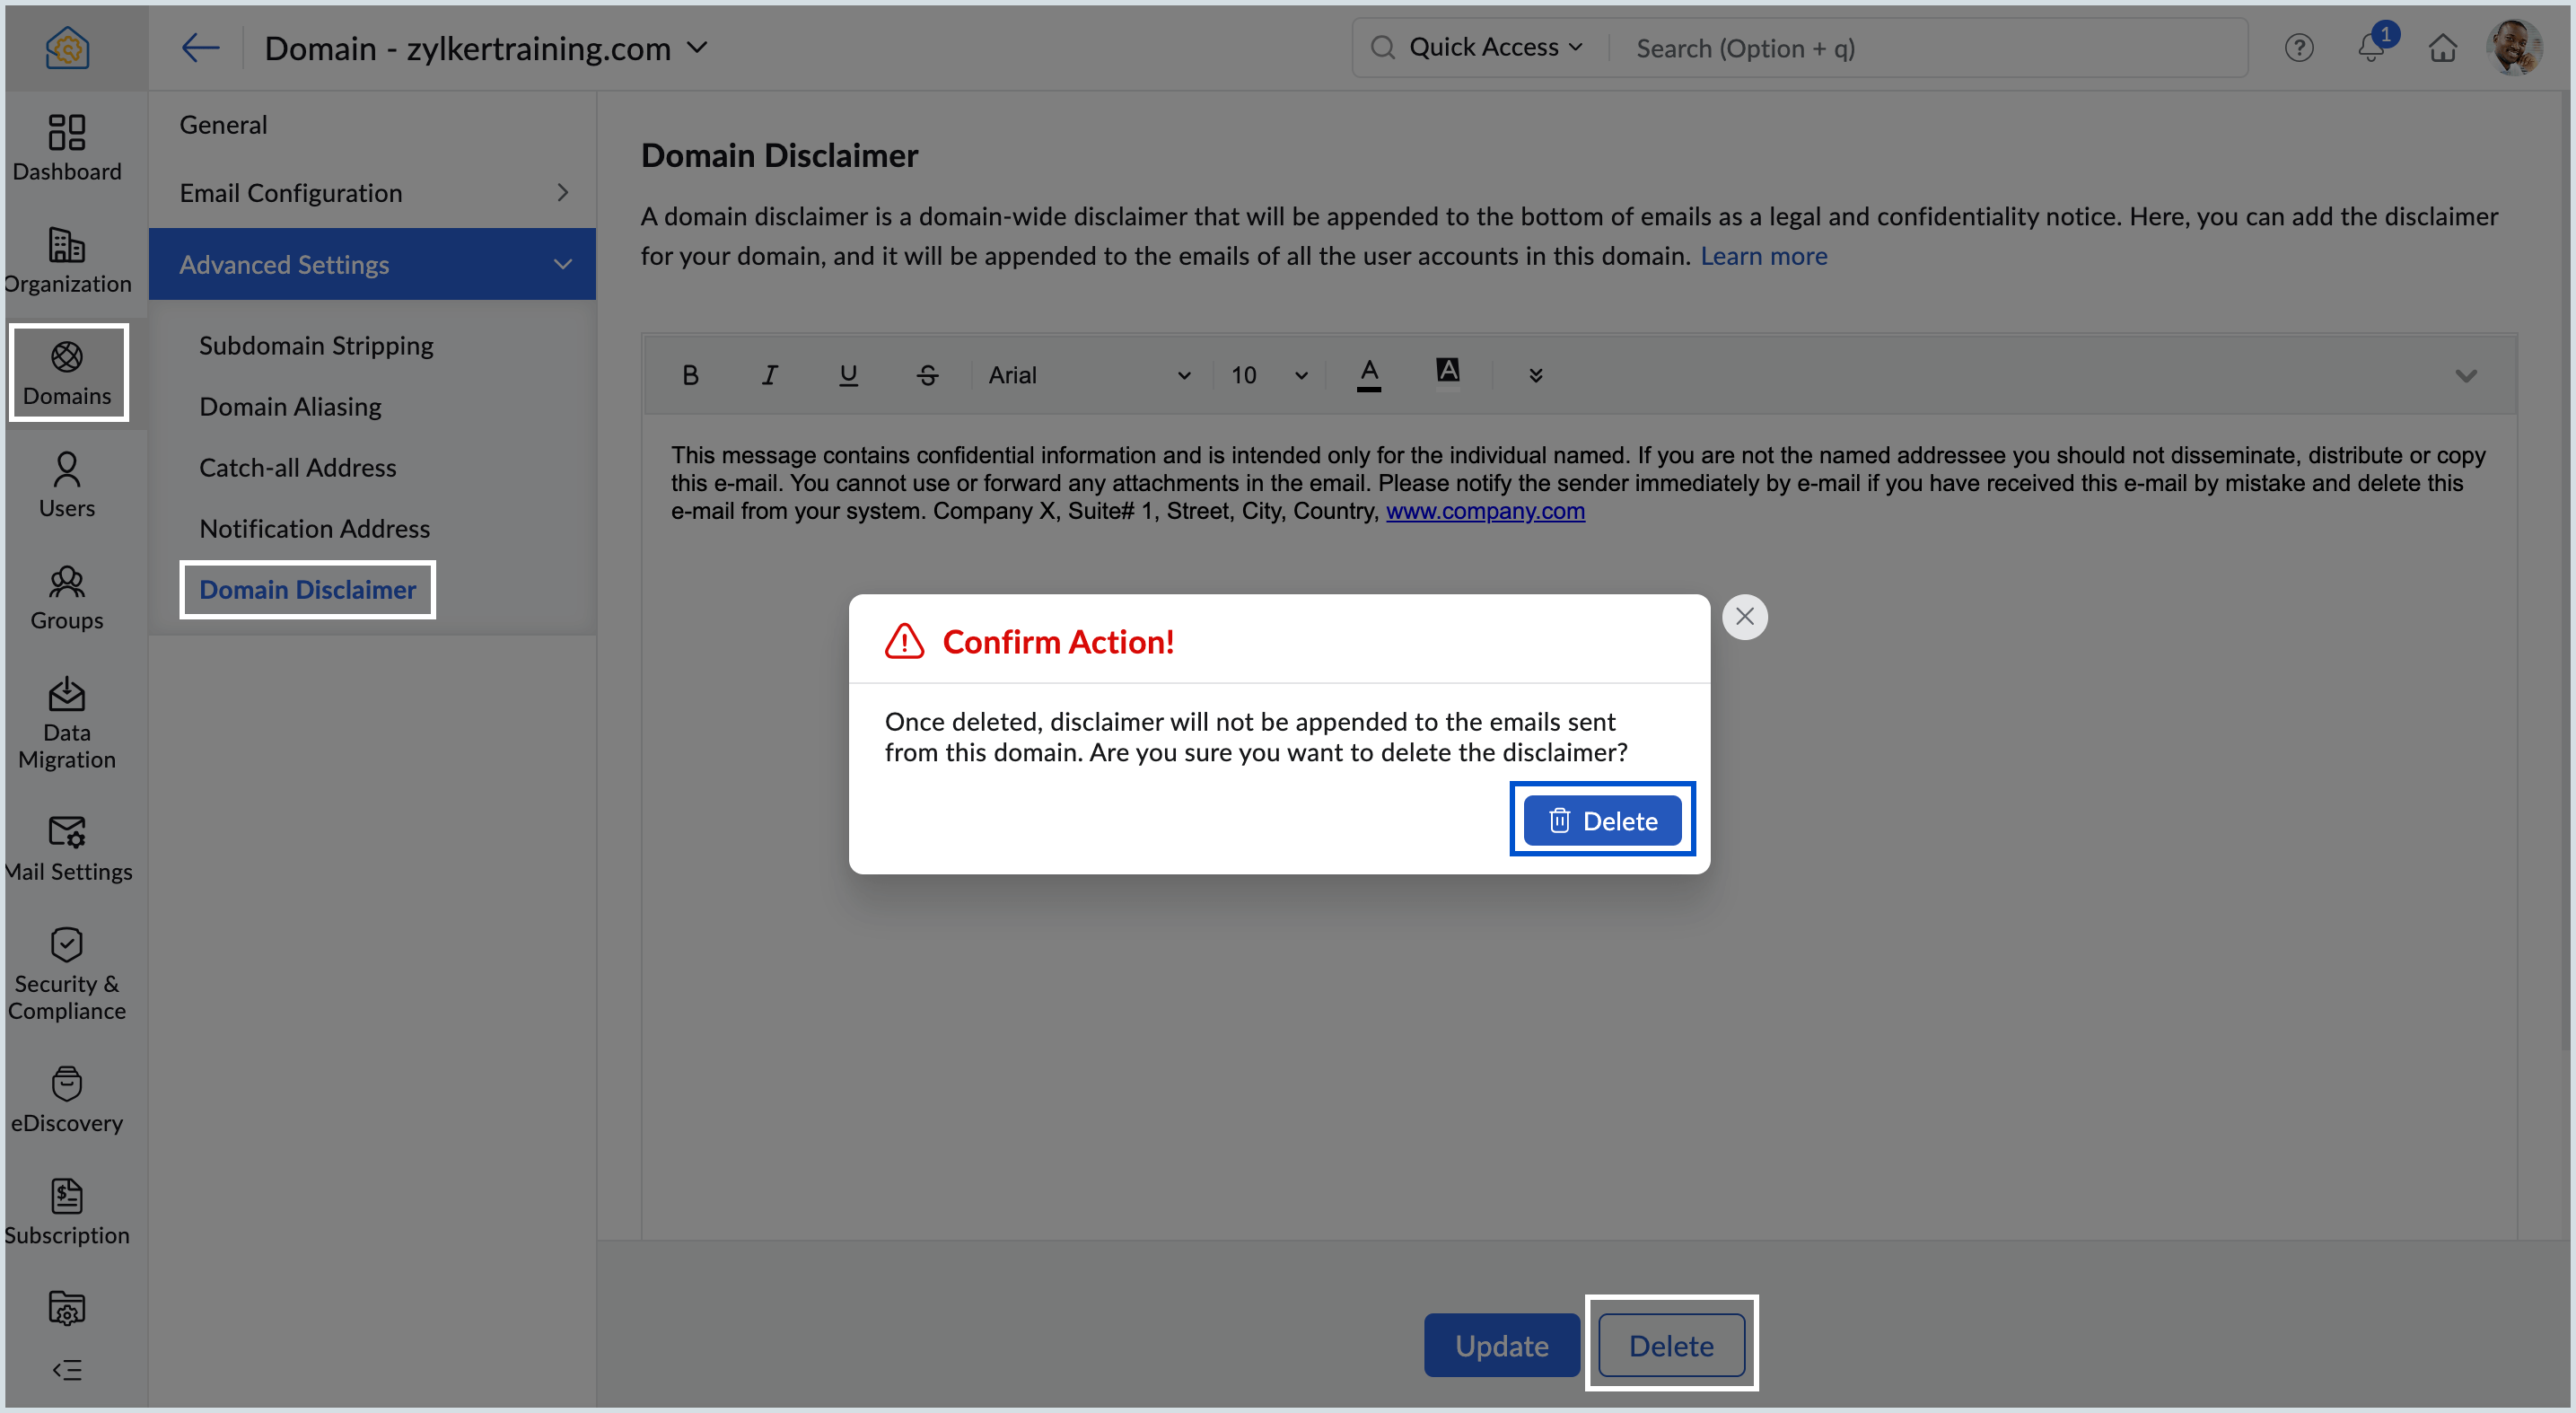Open the font color picker
Viewport: 2576px width, 1413px height.
pos(1368,375)
